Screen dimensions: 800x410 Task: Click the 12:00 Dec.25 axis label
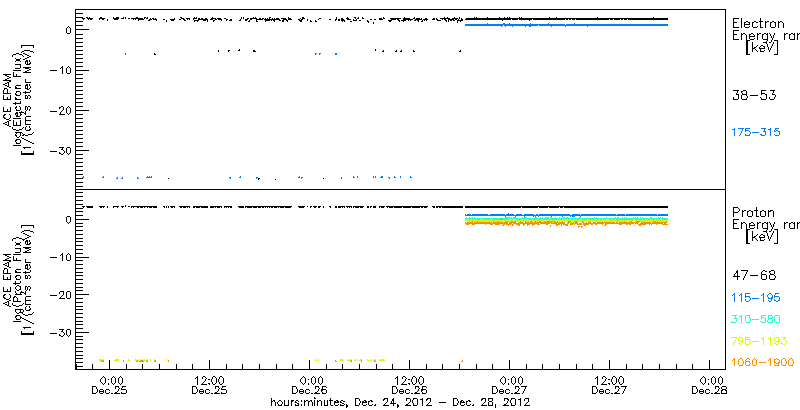209,386
